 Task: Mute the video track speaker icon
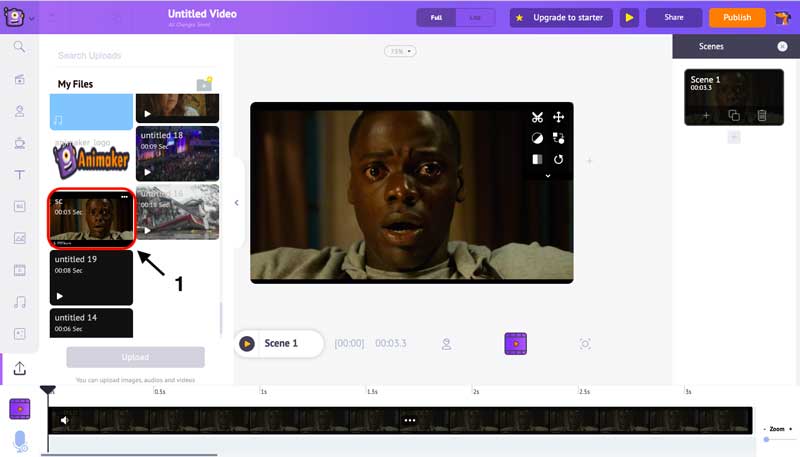pos(65,420)
